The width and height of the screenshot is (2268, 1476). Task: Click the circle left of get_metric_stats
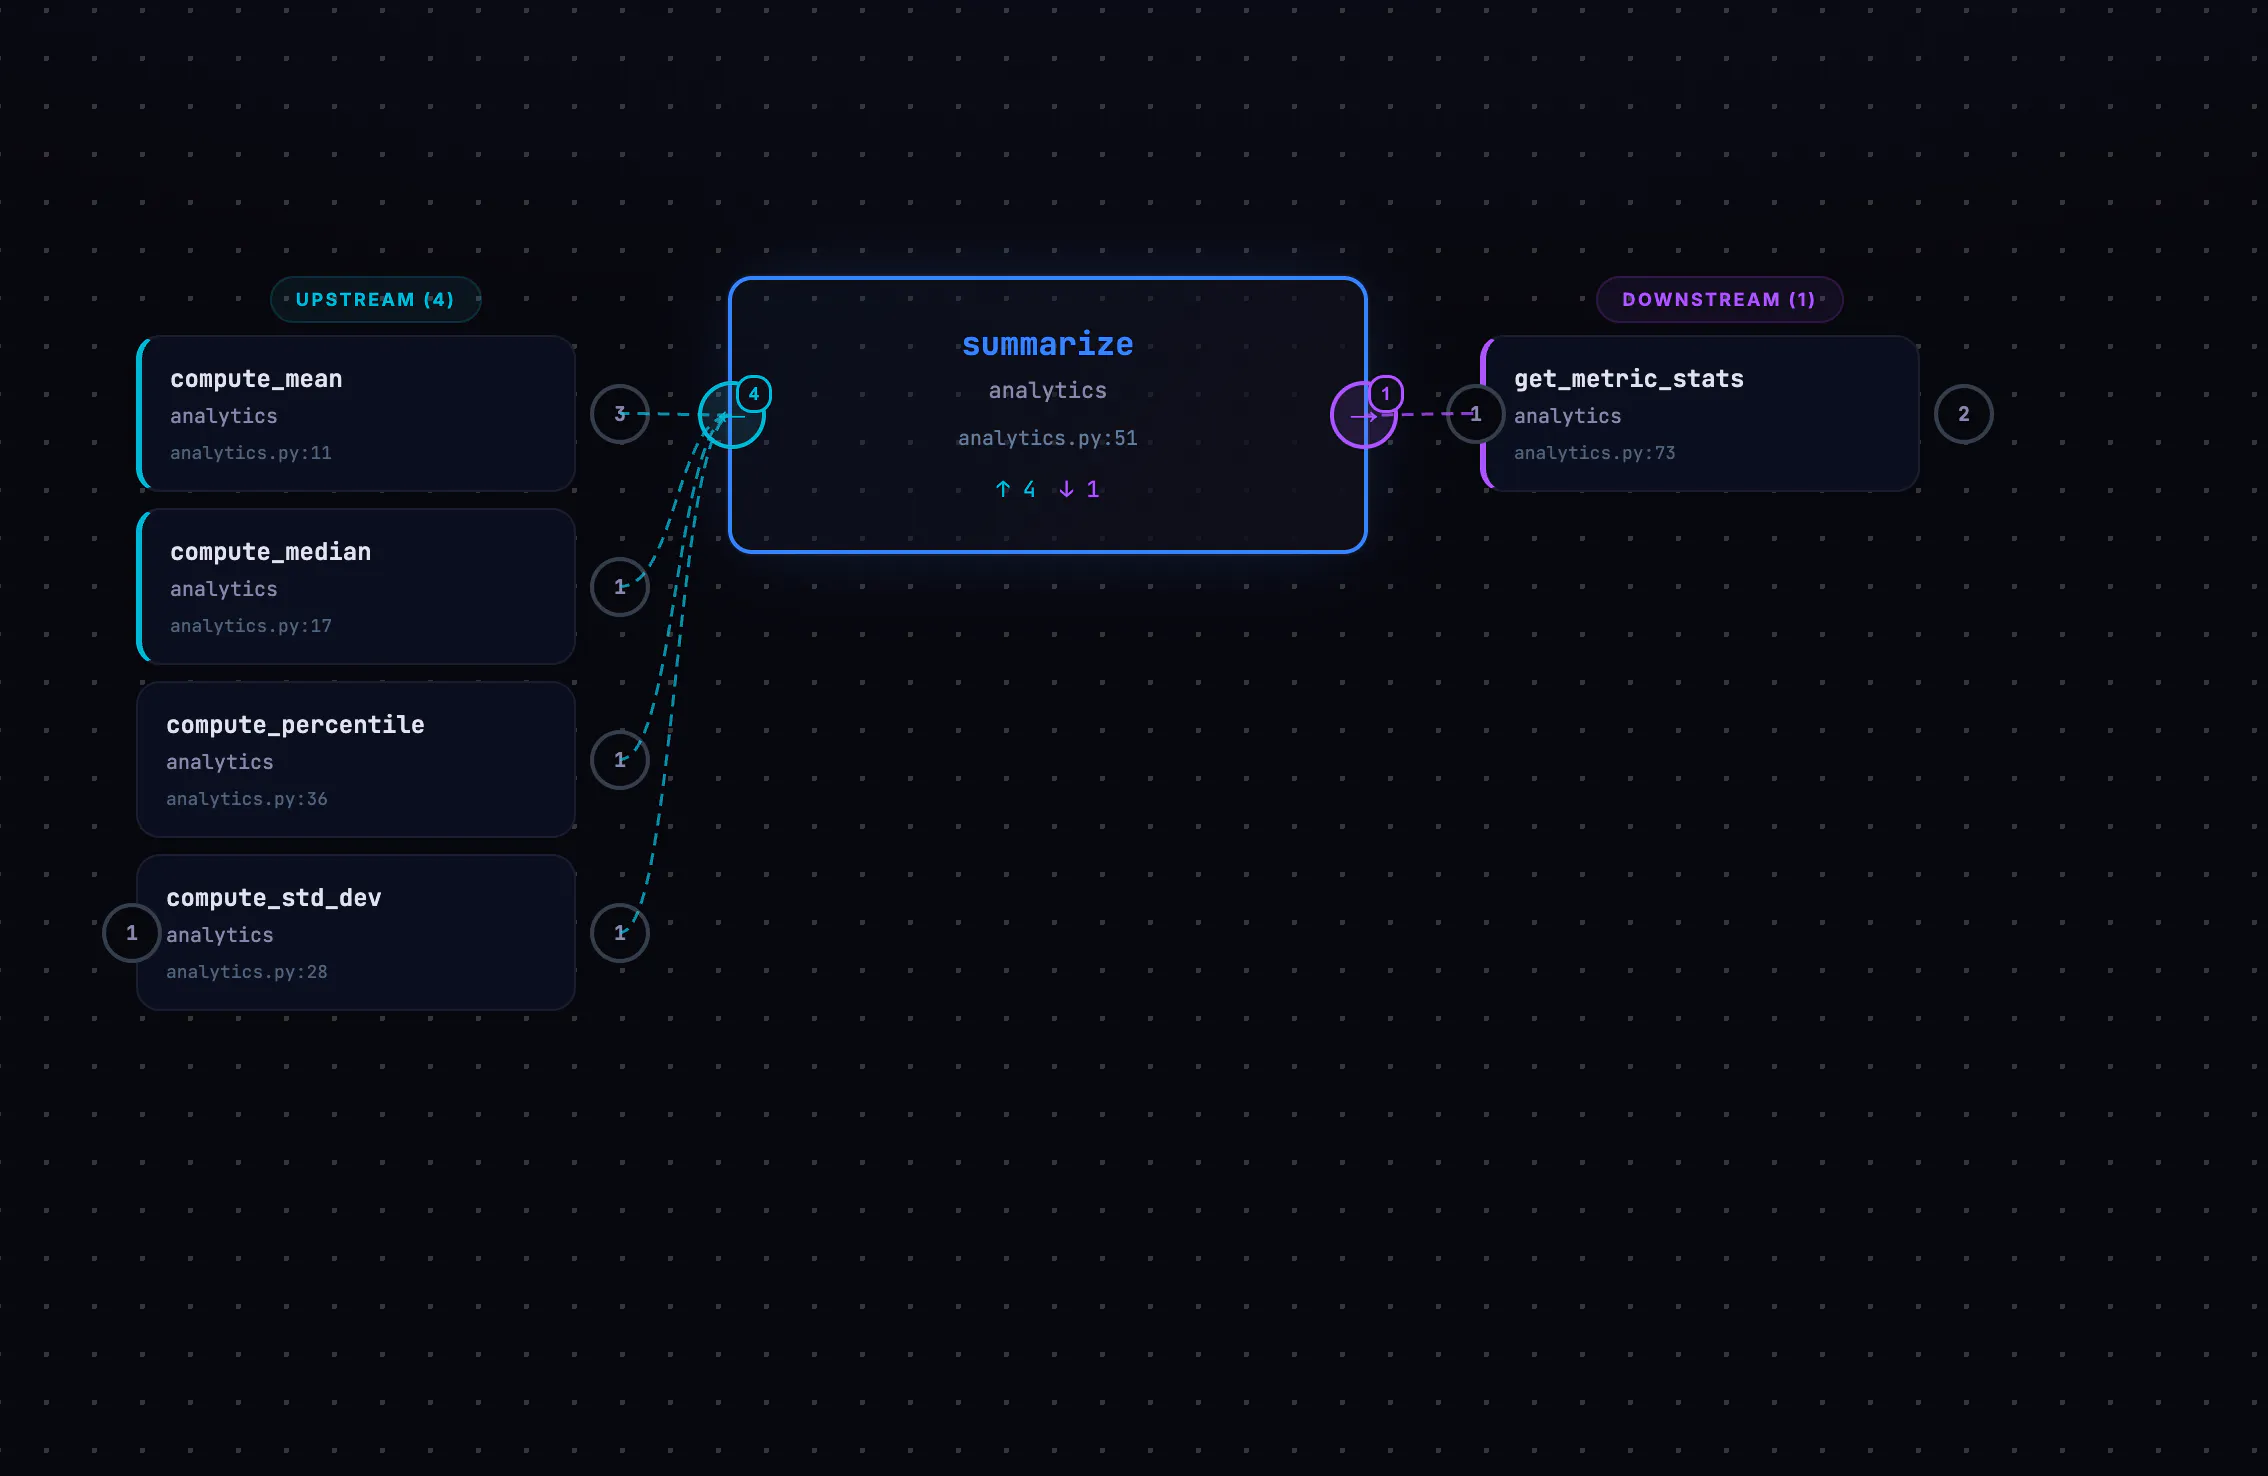pos(1476,414)
